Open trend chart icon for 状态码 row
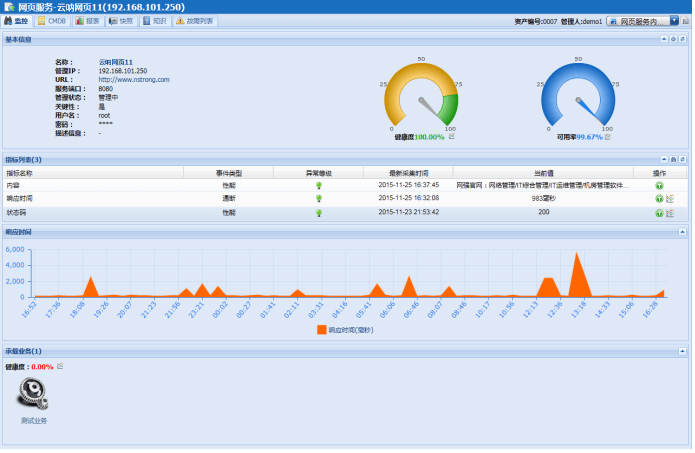Image resolution: width=695 pixels, height=453 pixels. (x=670, y=213)
